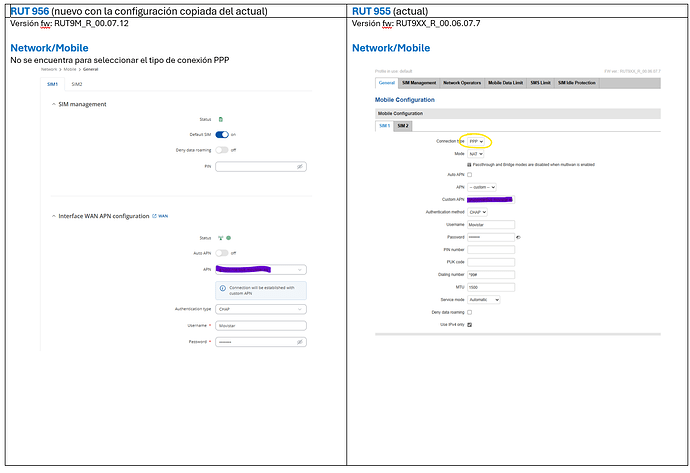This screenshot has height=473, width=690.
Task: Click the signal antenna status icon under WAN APN
Action: [x=220, y=238]
